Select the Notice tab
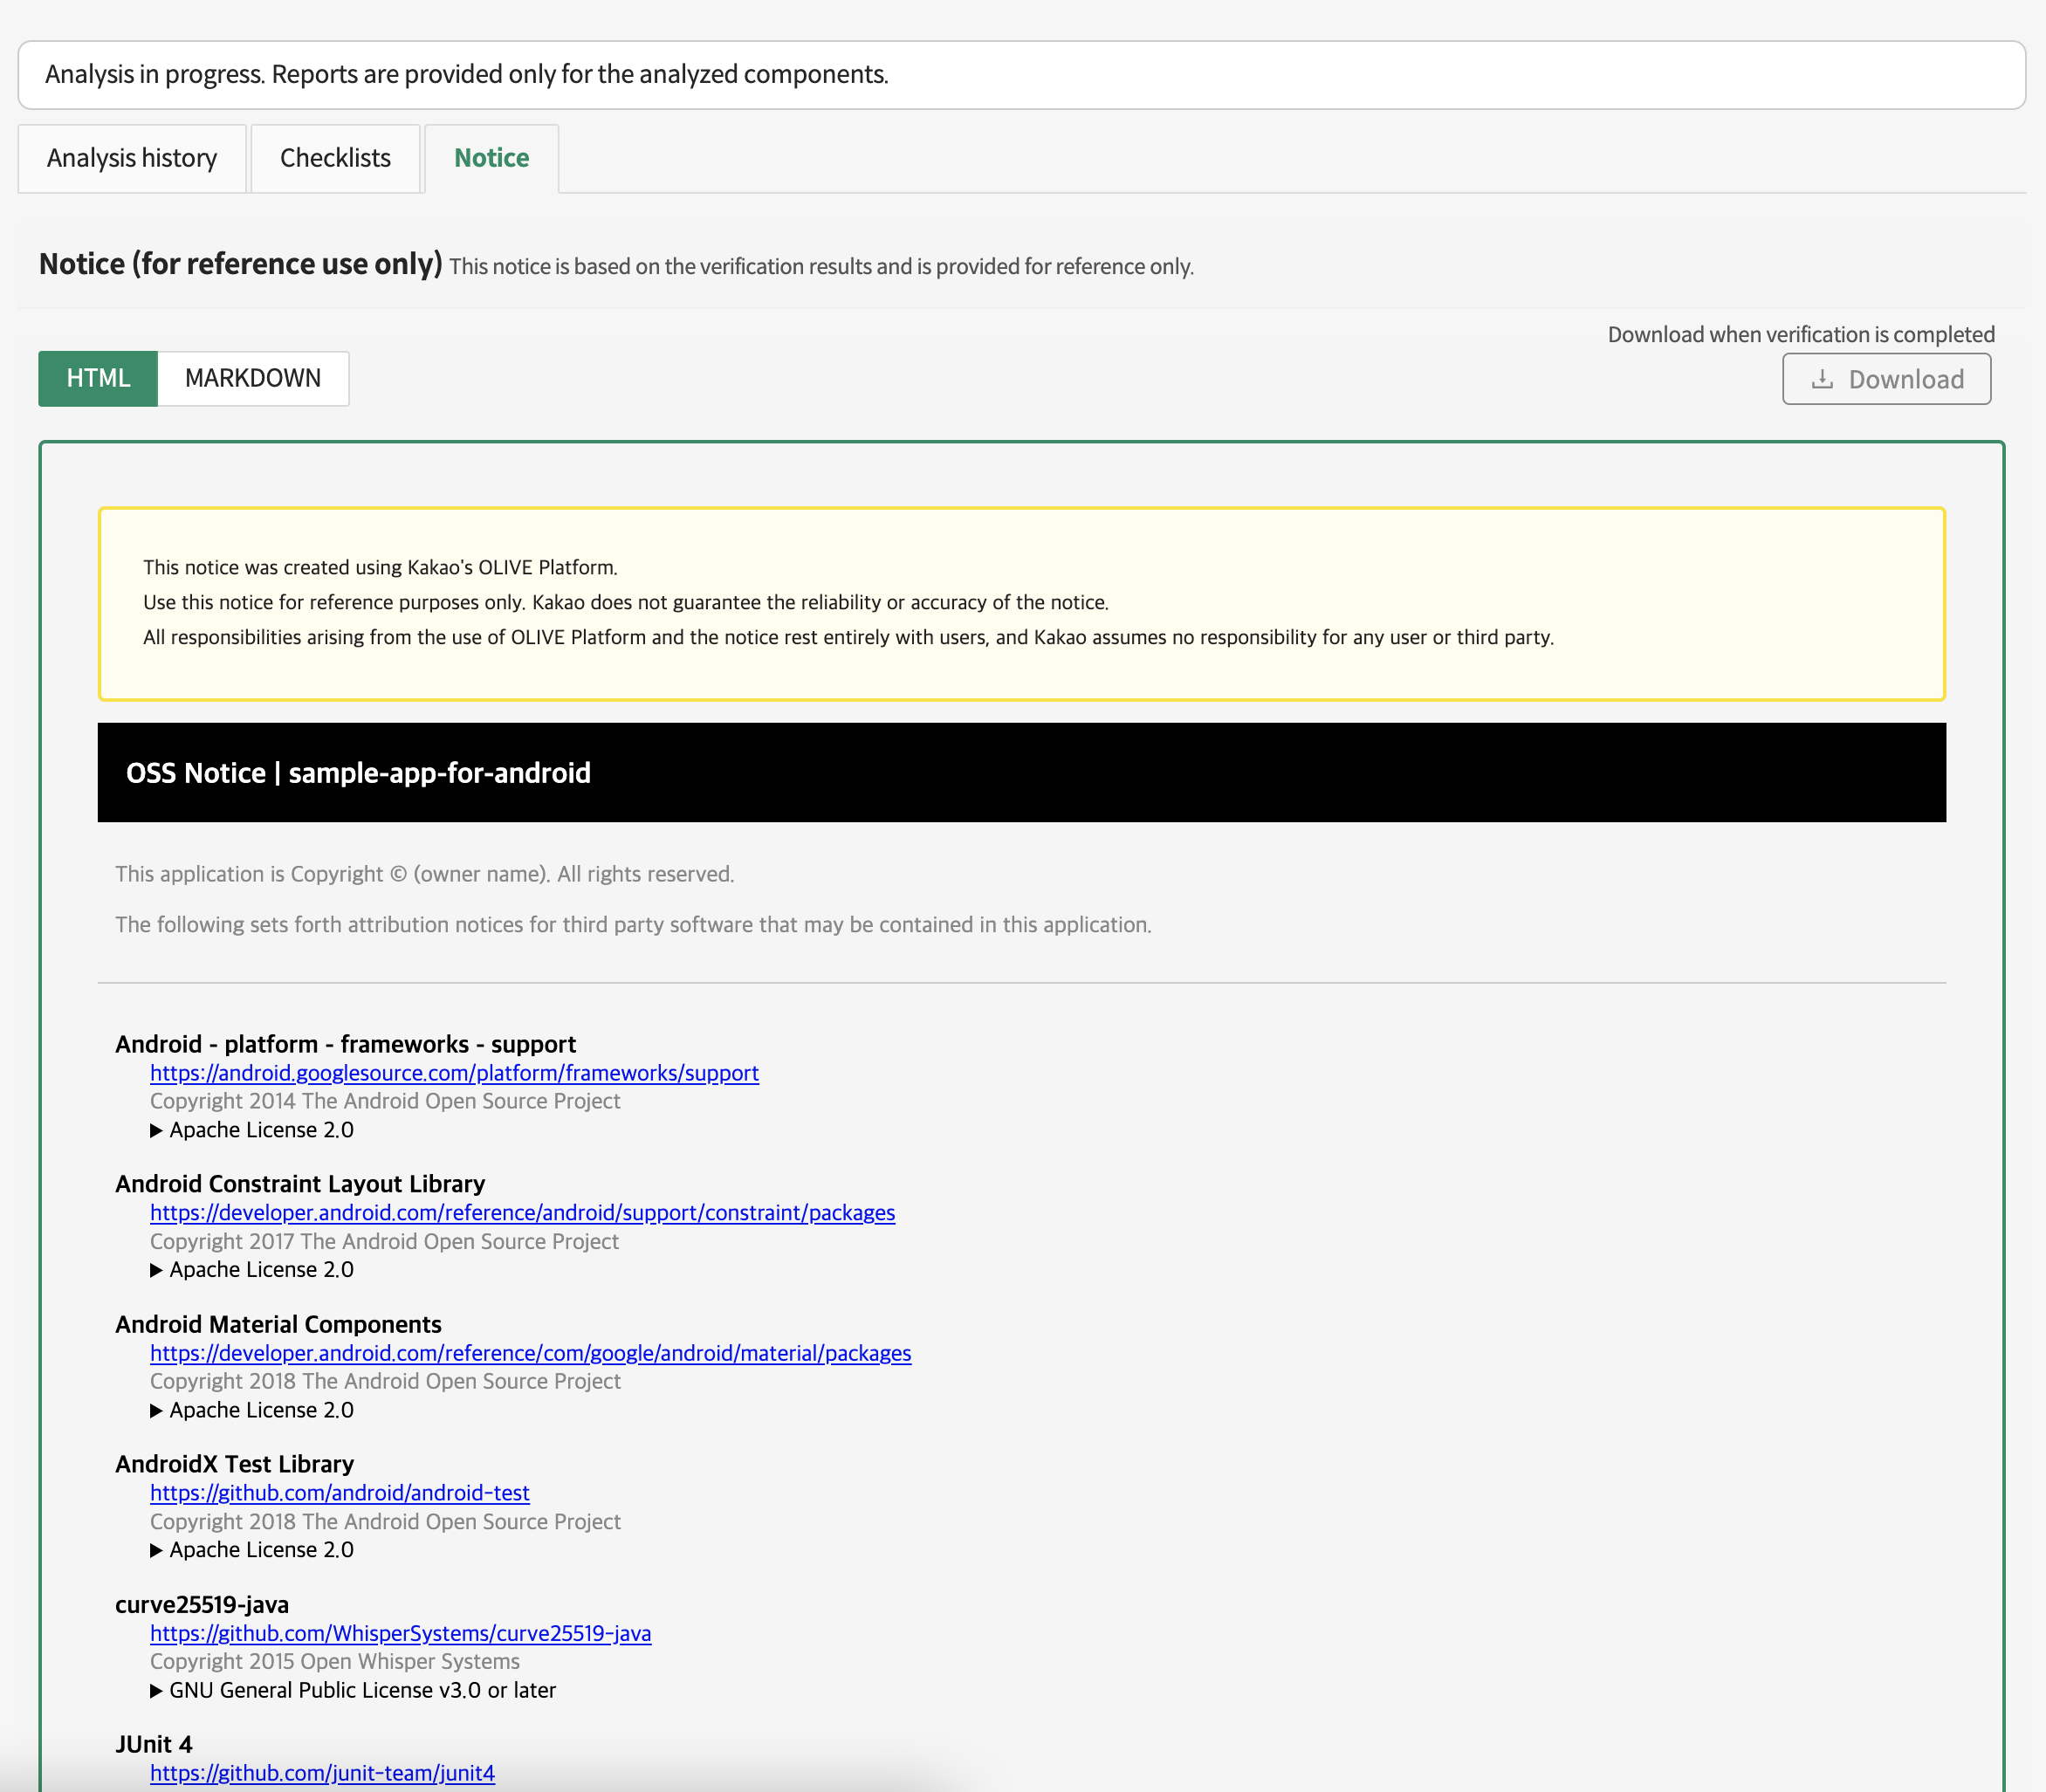Viewport: 2046px width, 1792px height. tap(491, 158)
